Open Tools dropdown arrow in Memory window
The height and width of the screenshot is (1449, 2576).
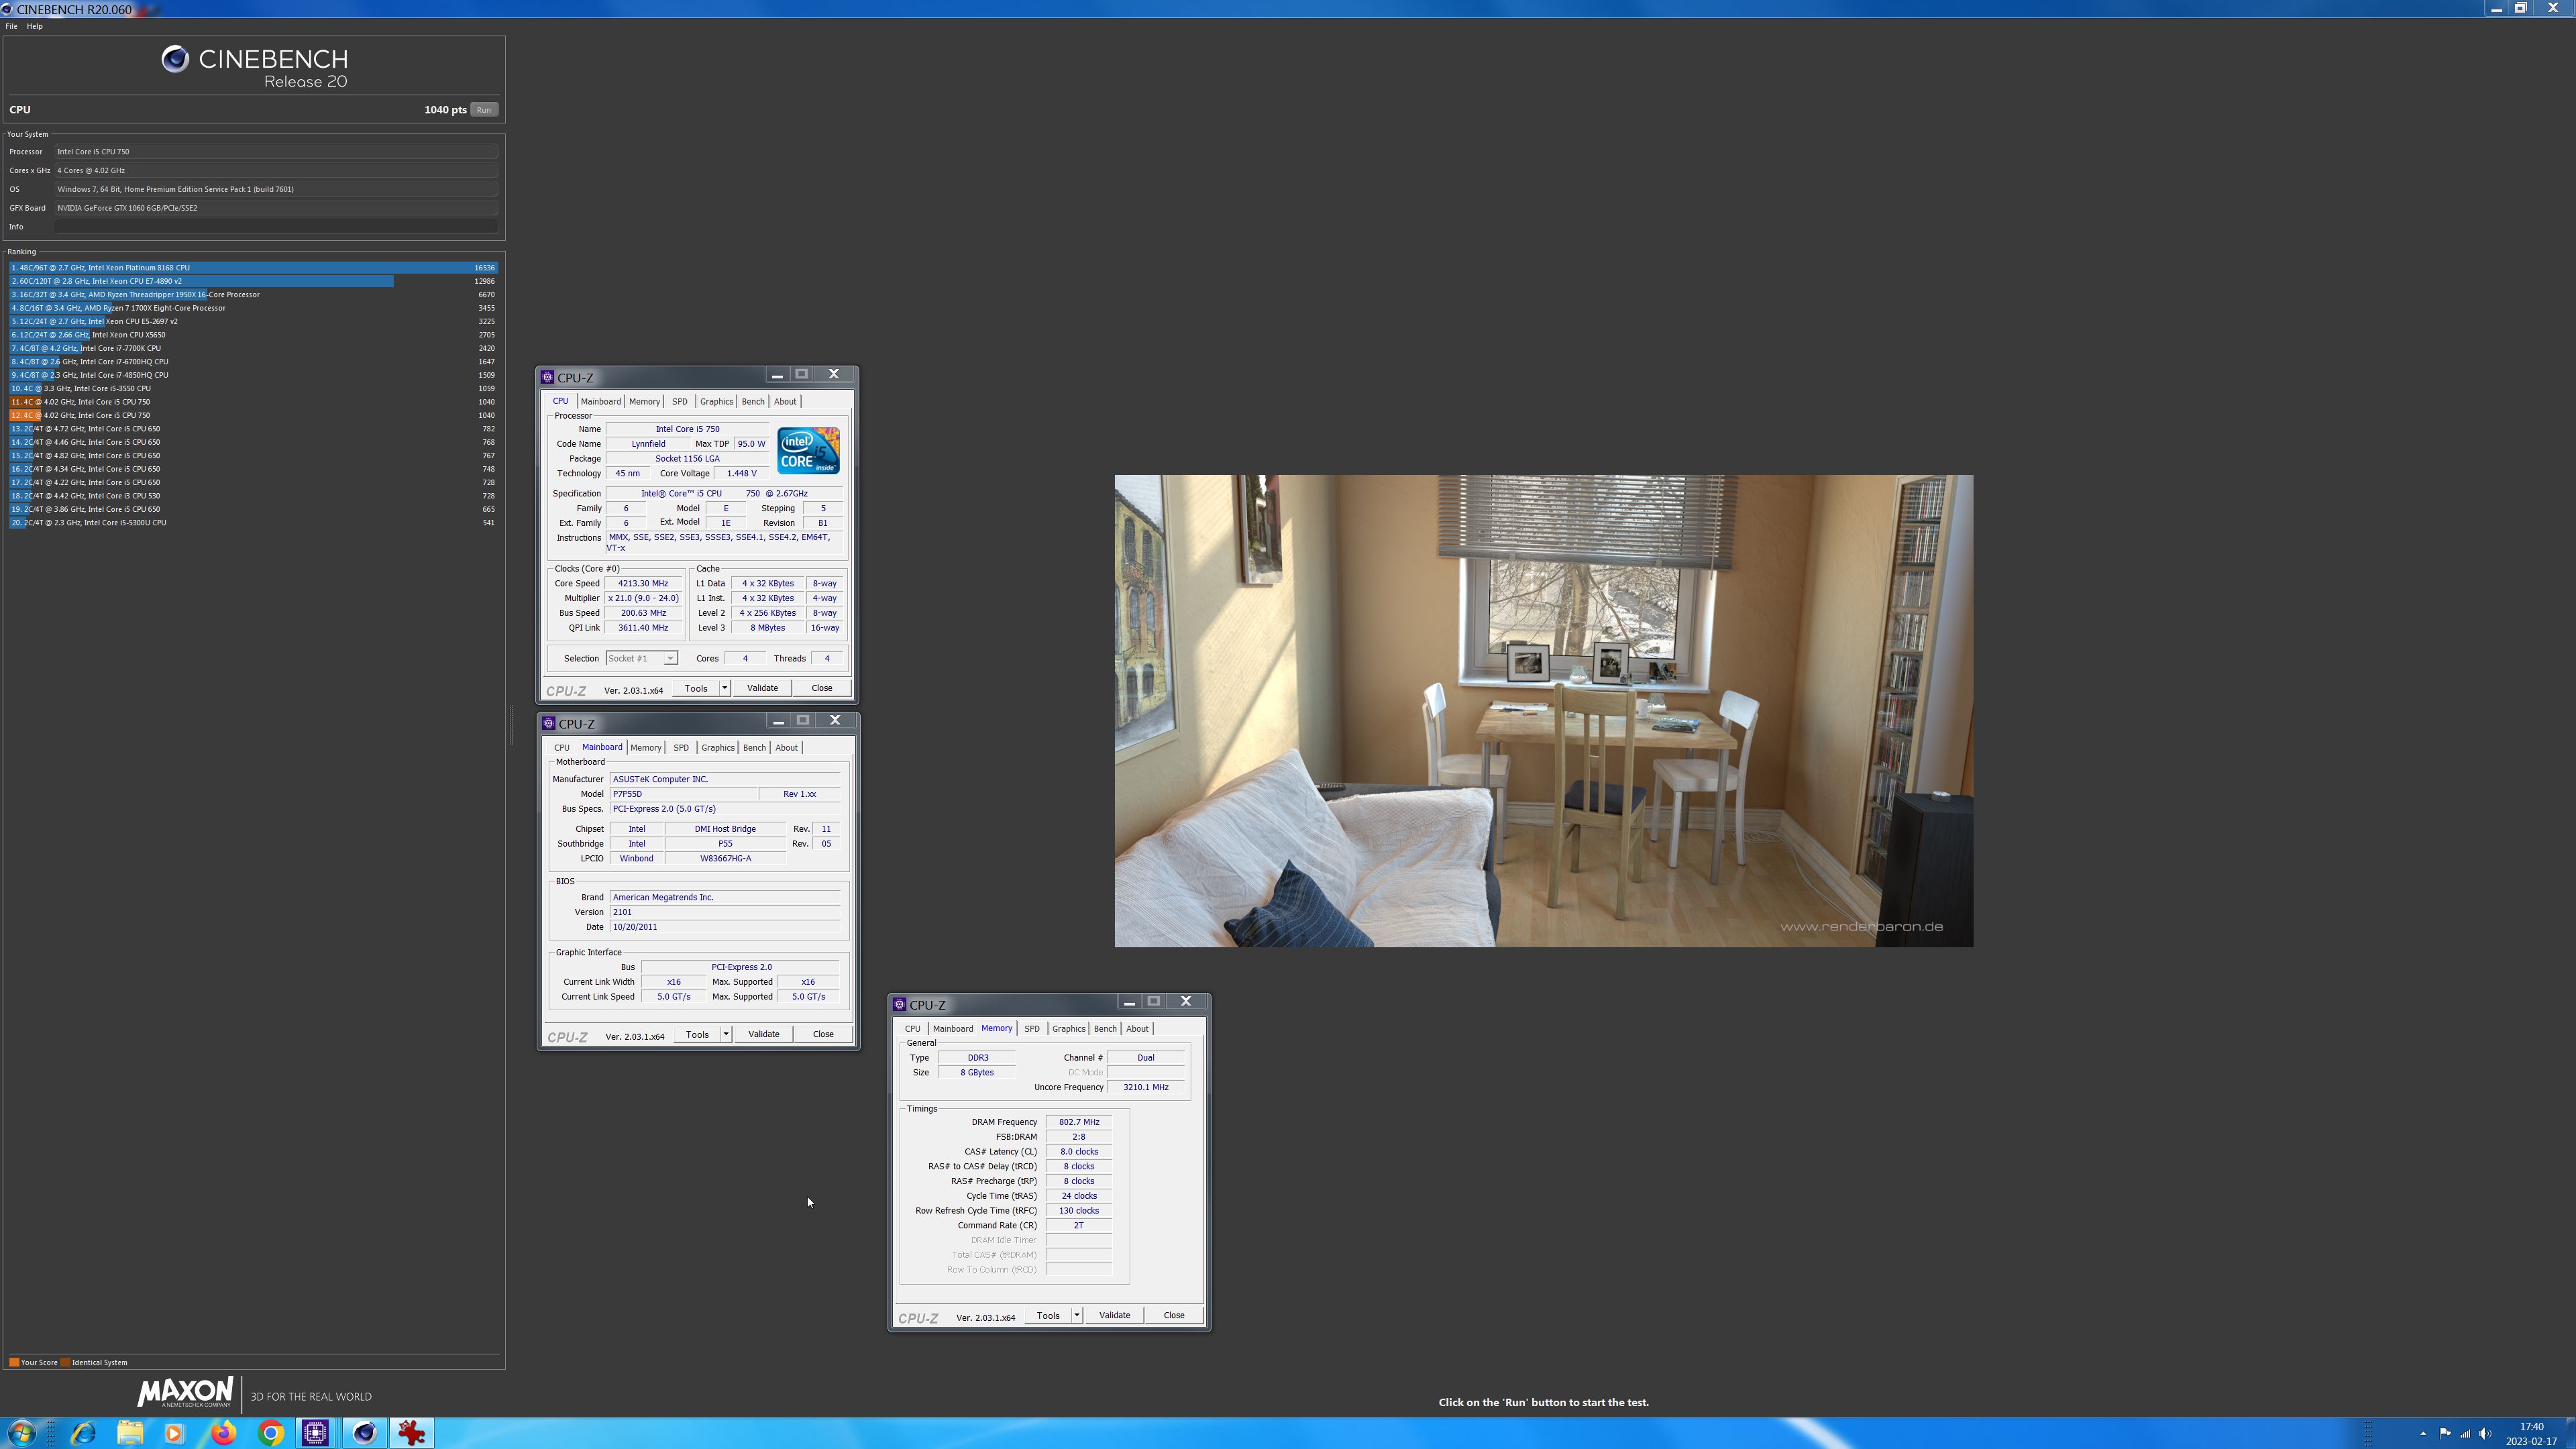[x=1077, y=1315]
